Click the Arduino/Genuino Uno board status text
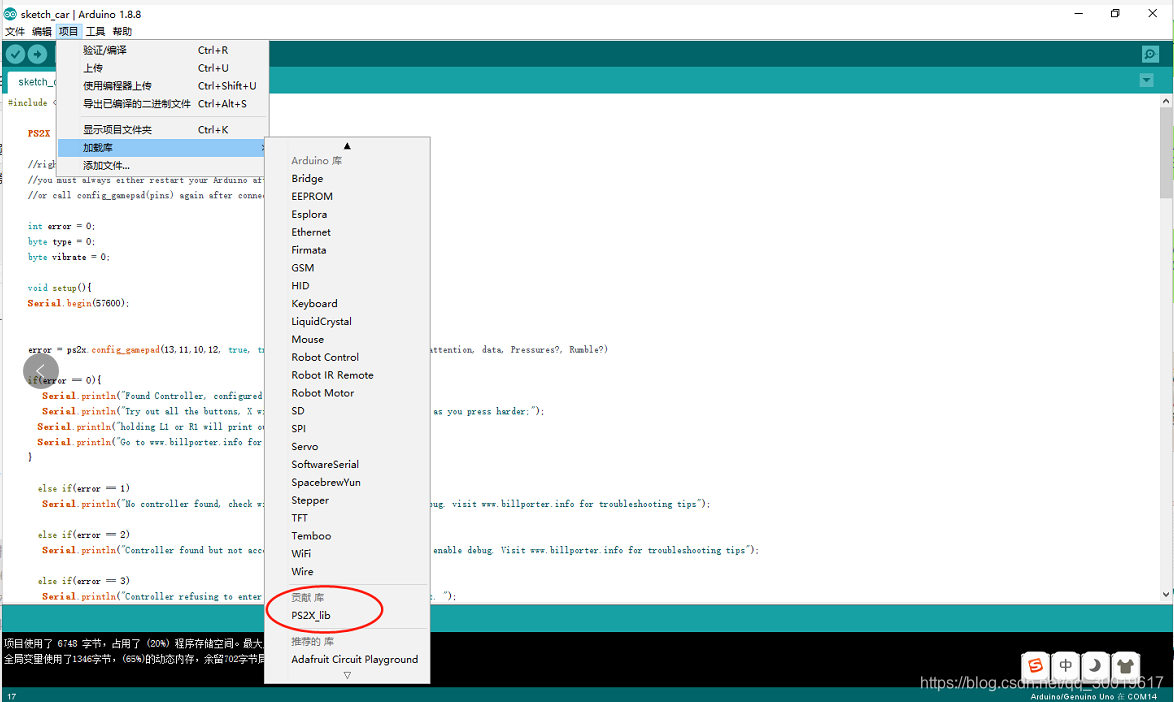This screenshot has height=702, width=1174. (x=1094, y=697)
